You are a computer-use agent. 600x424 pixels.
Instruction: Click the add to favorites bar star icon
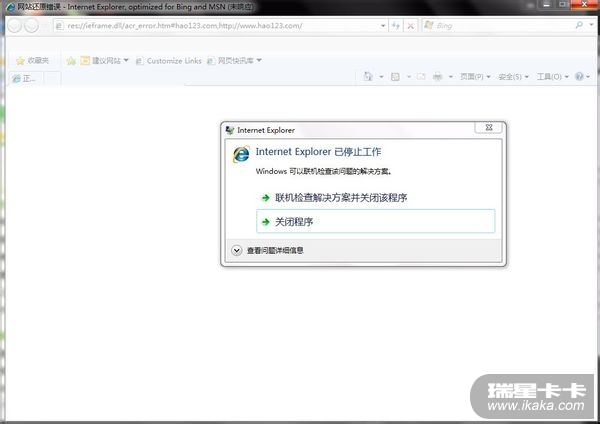coord(71,60)
